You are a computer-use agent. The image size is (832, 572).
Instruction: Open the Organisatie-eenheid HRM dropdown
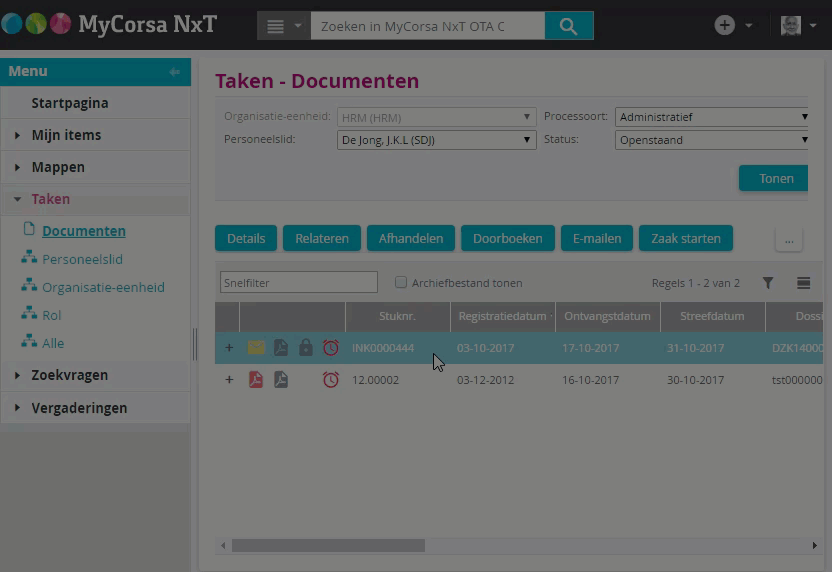click(436, 117)
